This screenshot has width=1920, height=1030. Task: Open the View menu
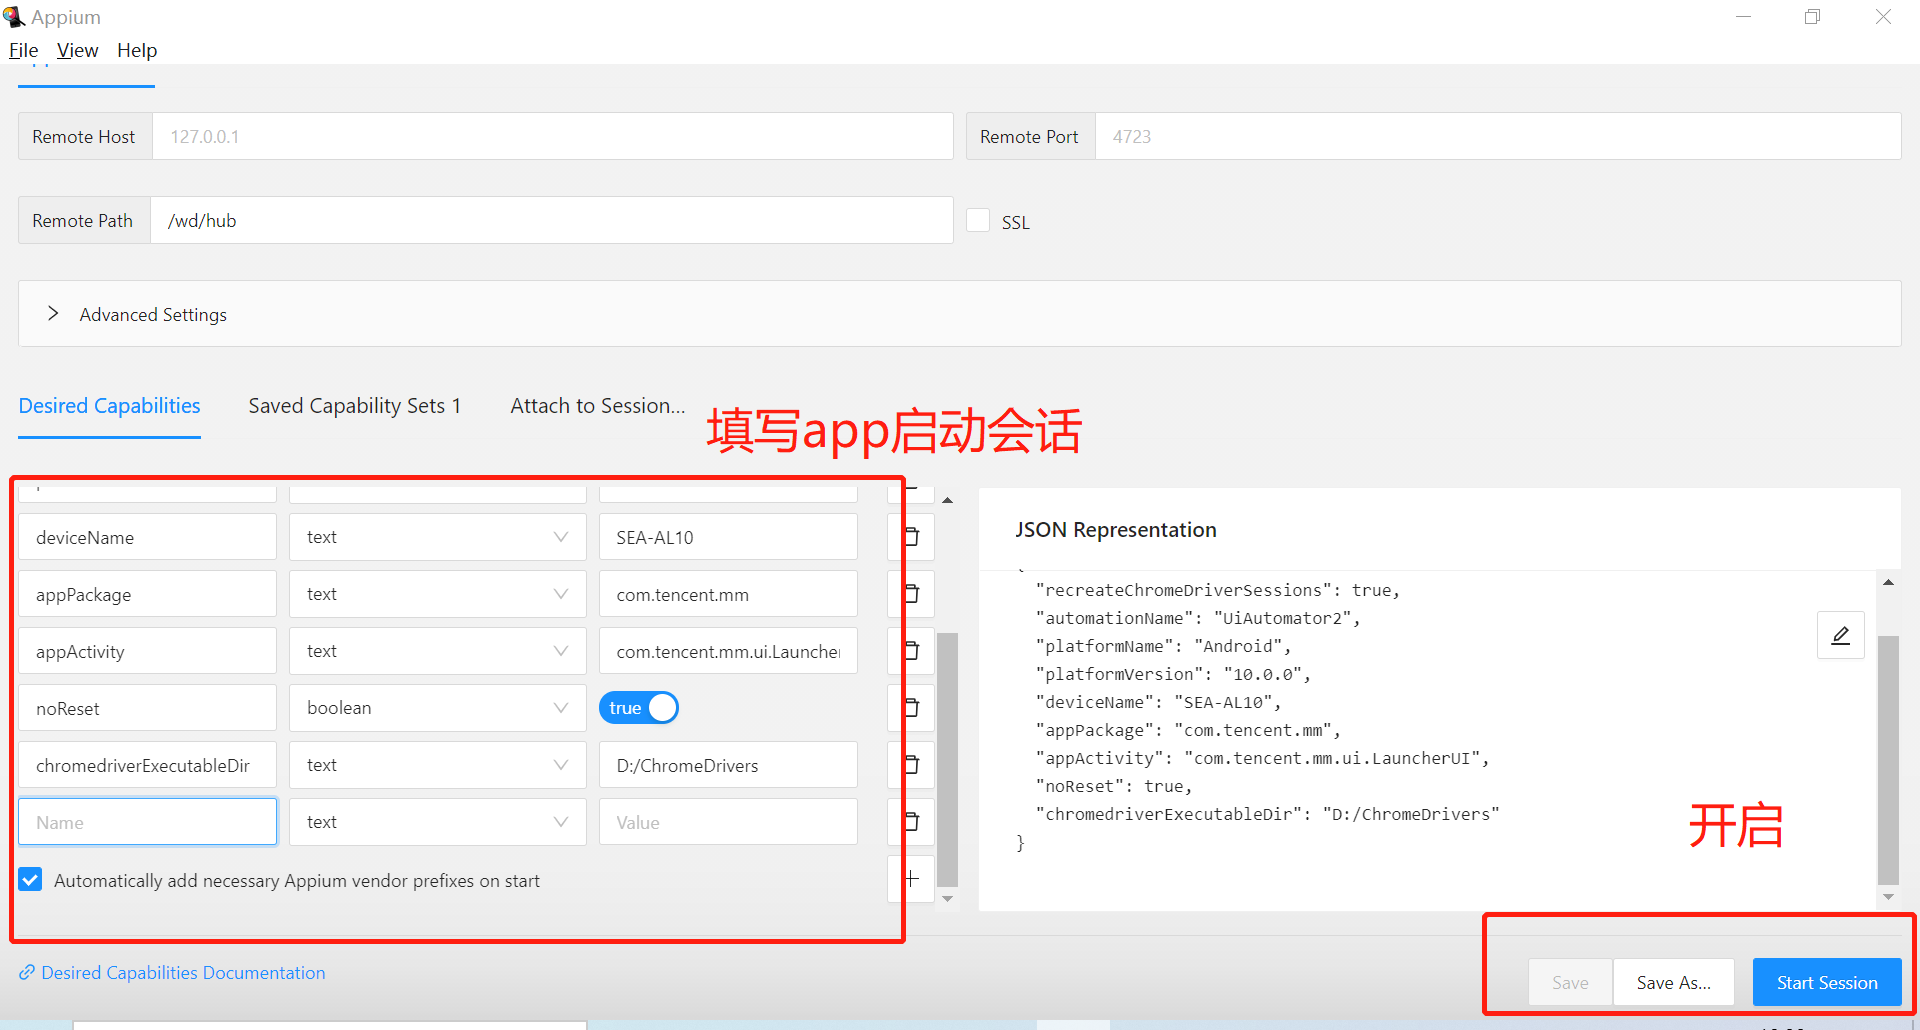click(77, 50)
